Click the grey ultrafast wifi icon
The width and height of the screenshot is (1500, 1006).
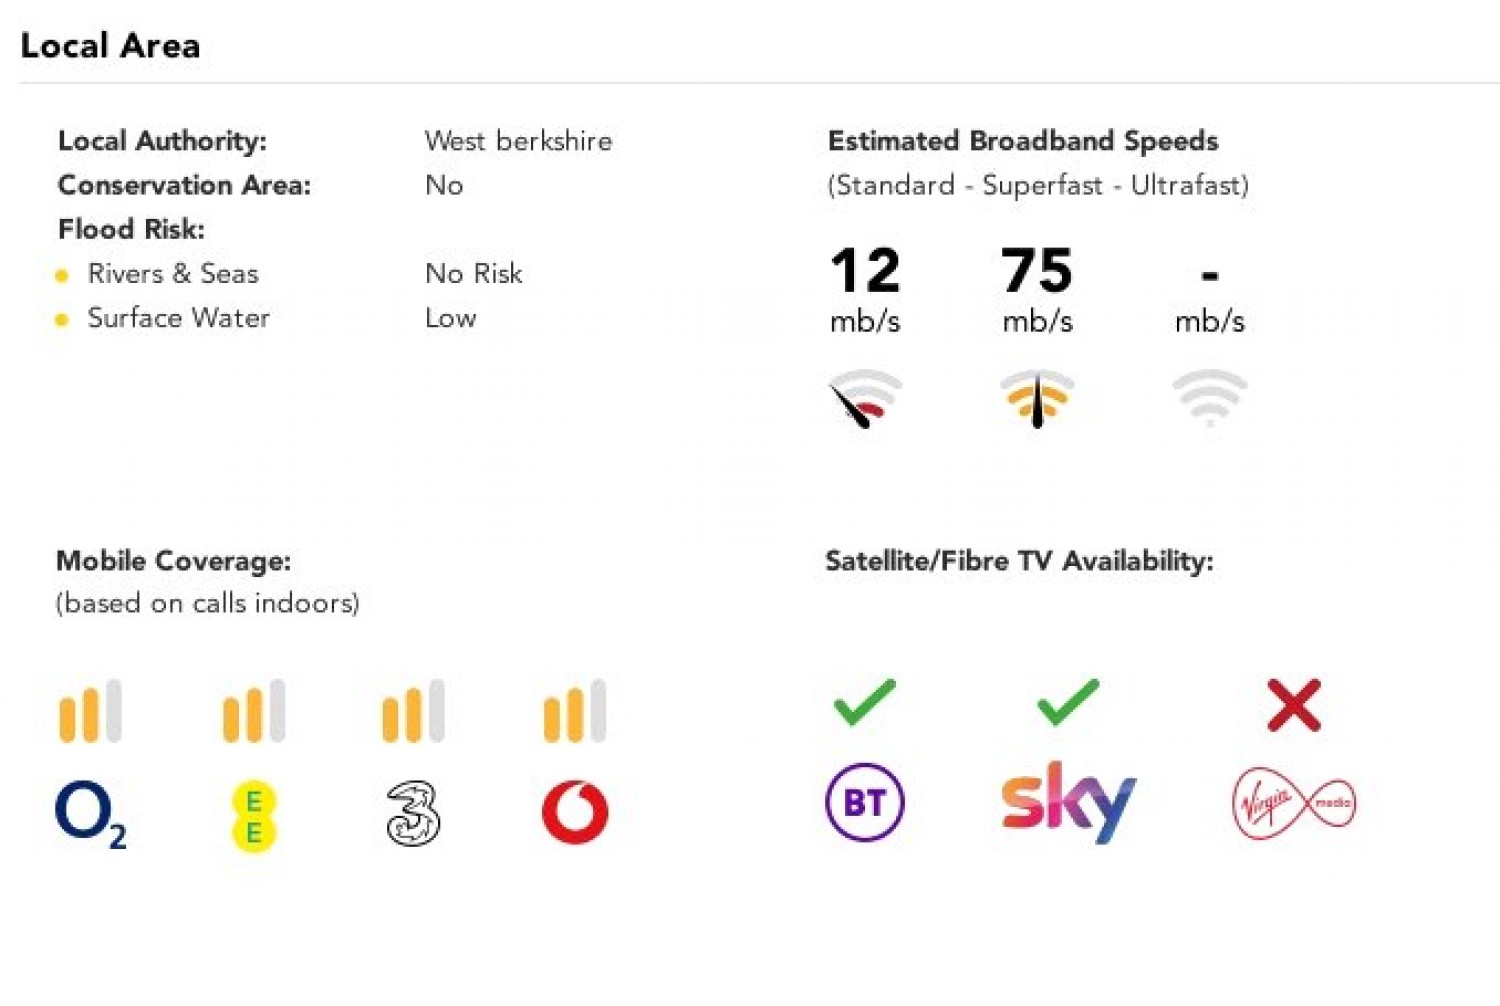[1210, 397]
